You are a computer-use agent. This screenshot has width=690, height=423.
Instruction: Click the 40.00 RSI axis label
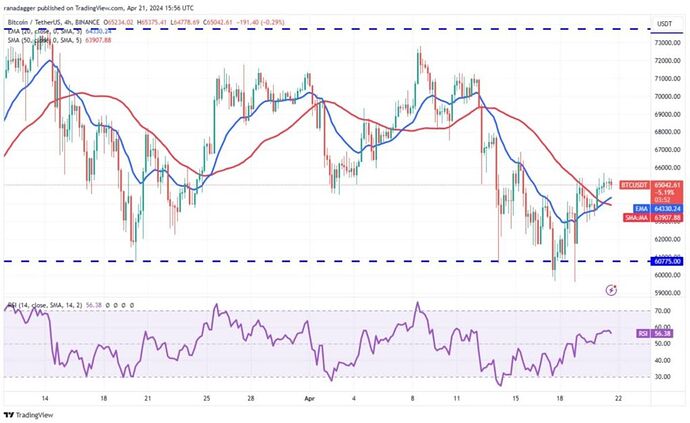click(x=663, y=360)
